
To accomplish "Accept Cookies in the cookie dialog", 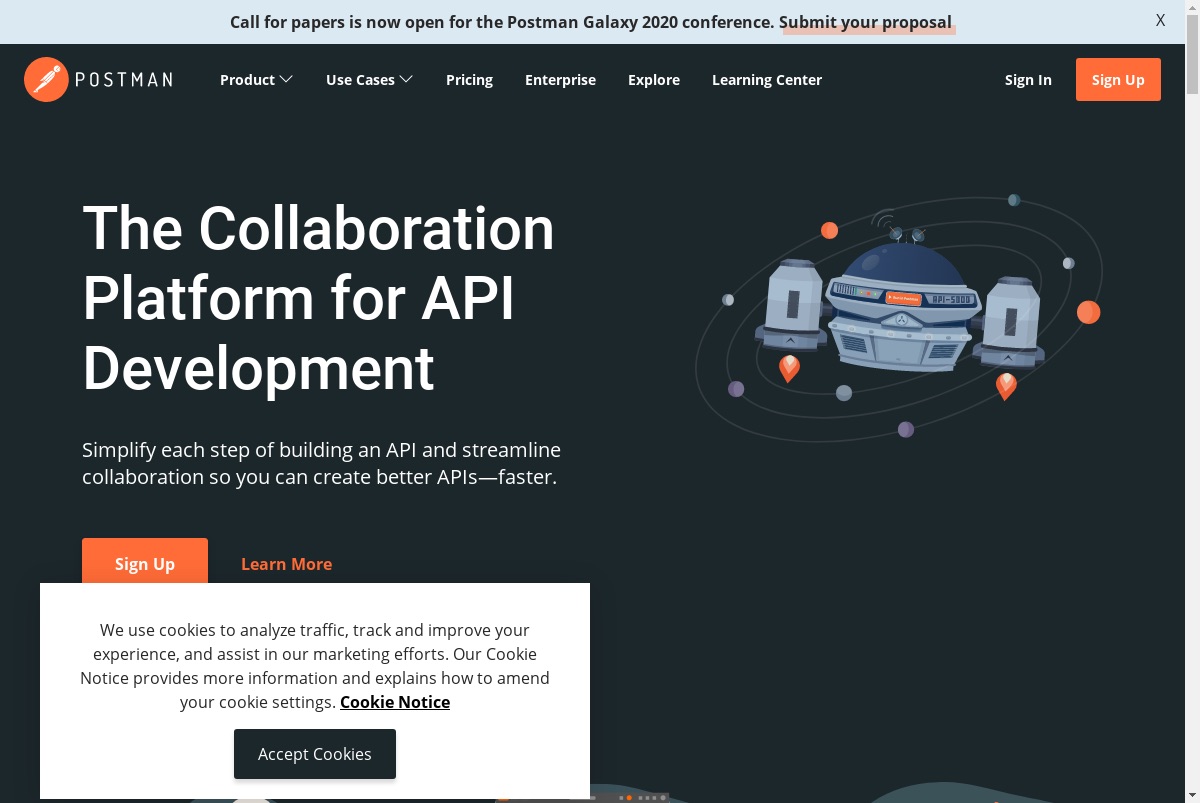I will [x=315, y=754].
